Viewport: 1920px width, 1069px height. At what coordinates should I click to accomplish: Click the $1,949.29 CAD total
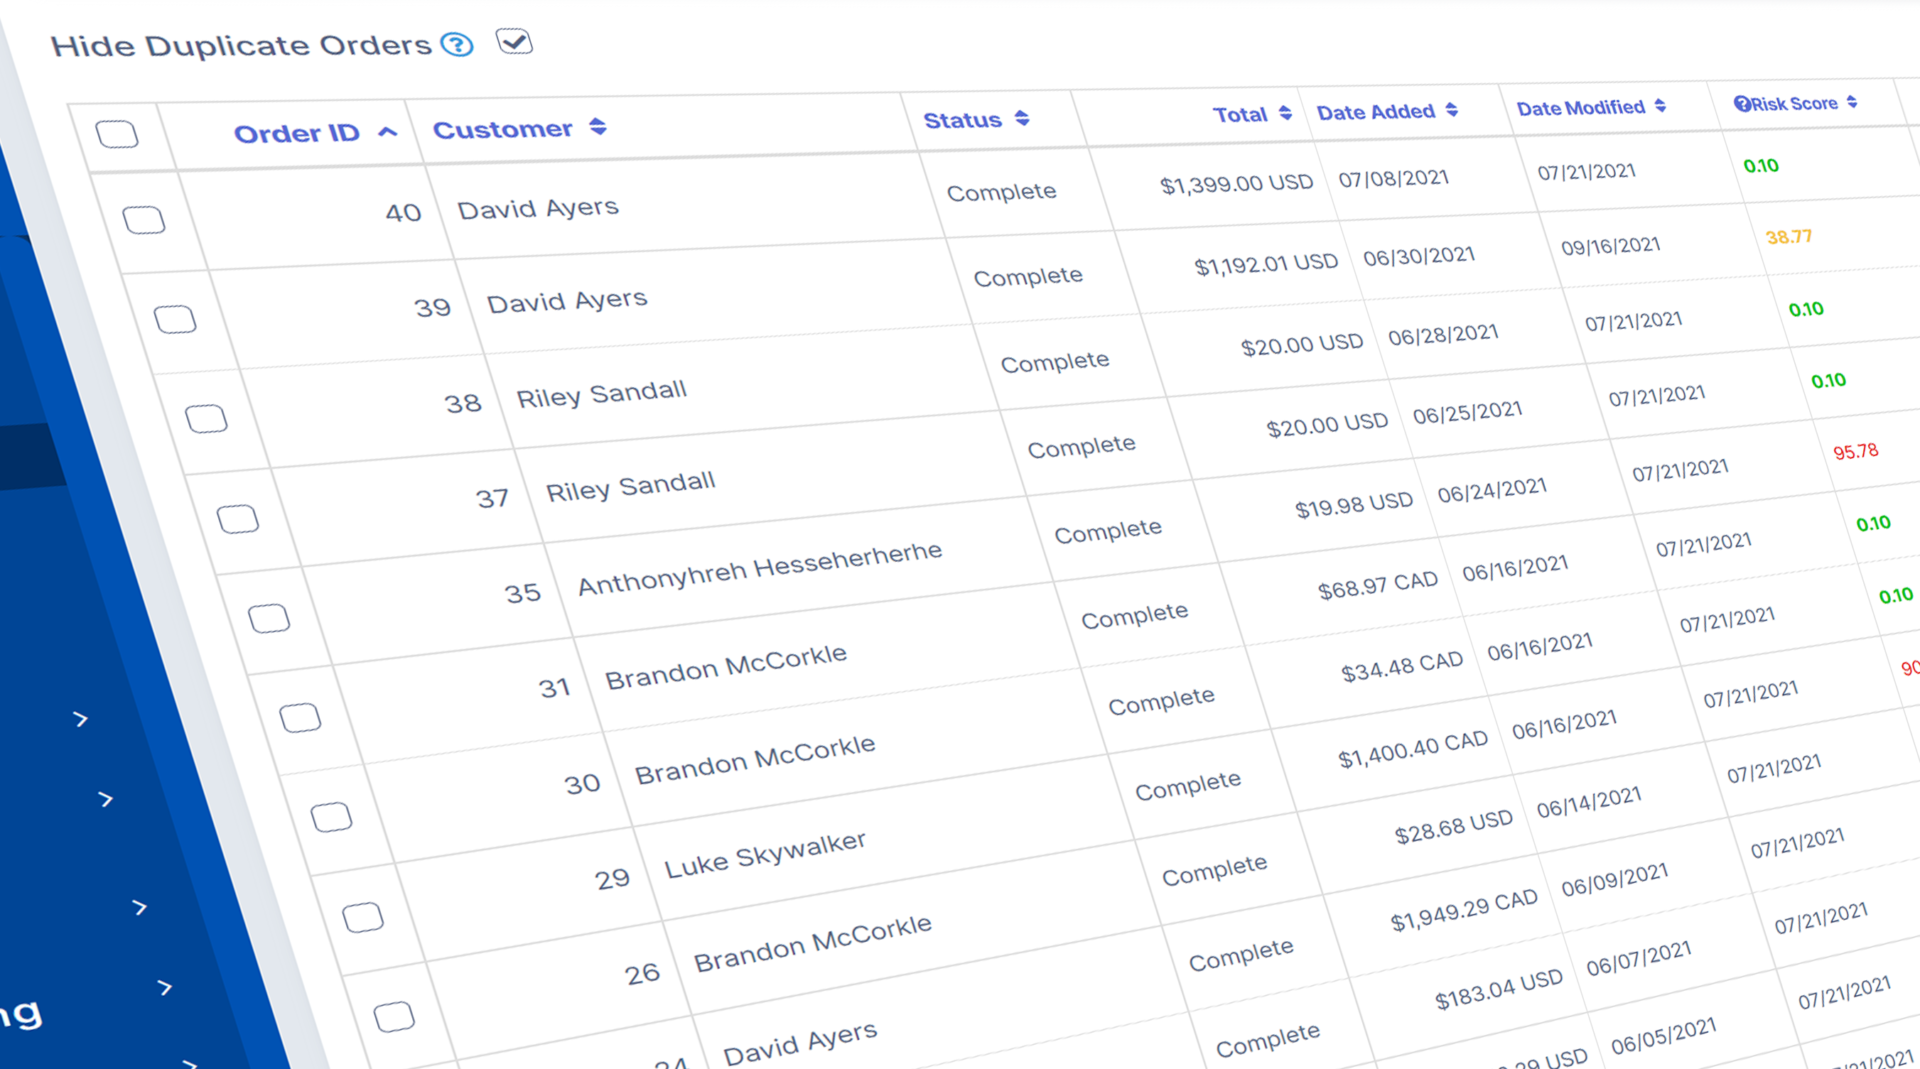[1464, 909]
